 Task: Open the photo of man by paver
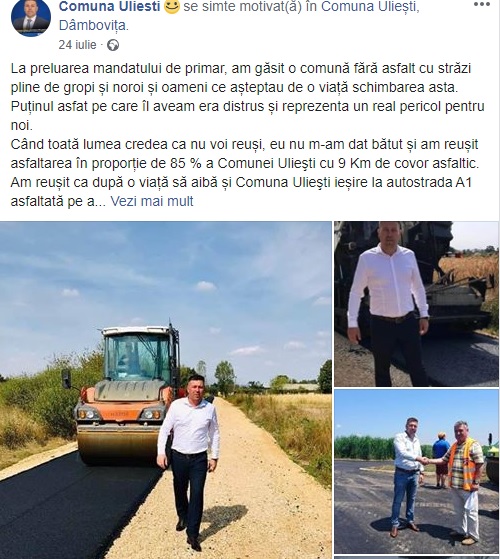tap(416, 304)
